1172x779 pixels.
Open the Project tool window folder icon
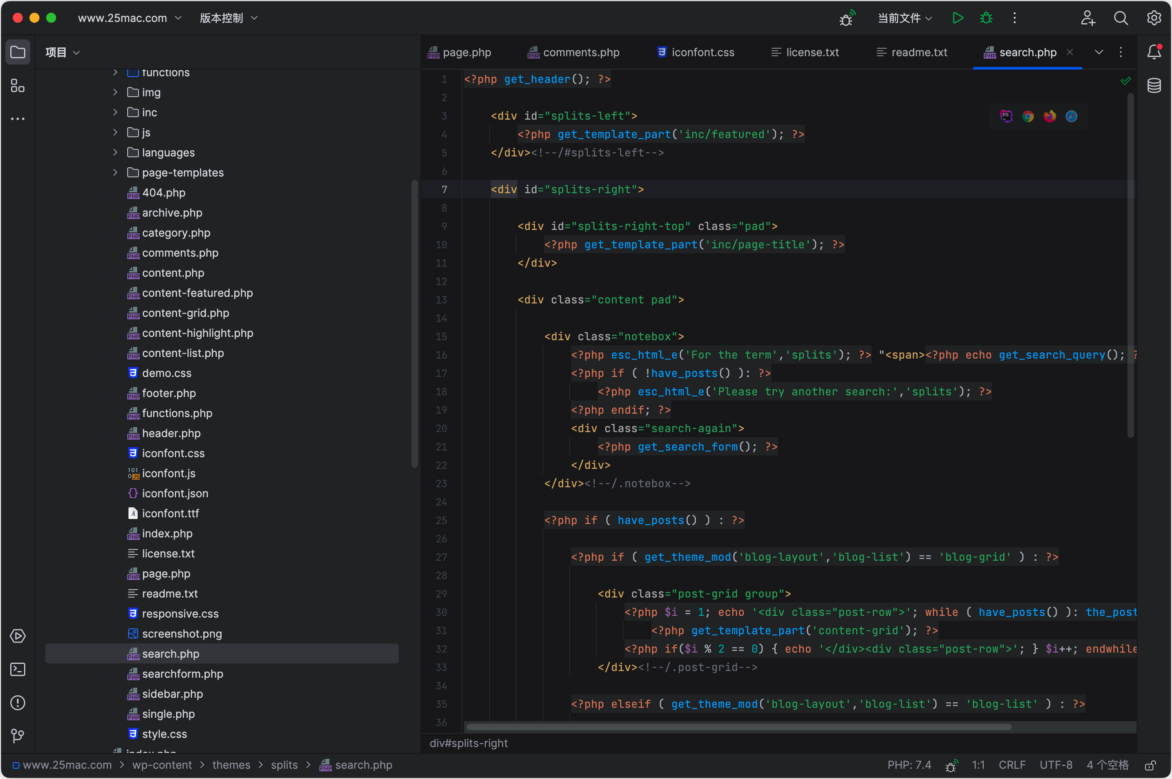click(18, 52)
